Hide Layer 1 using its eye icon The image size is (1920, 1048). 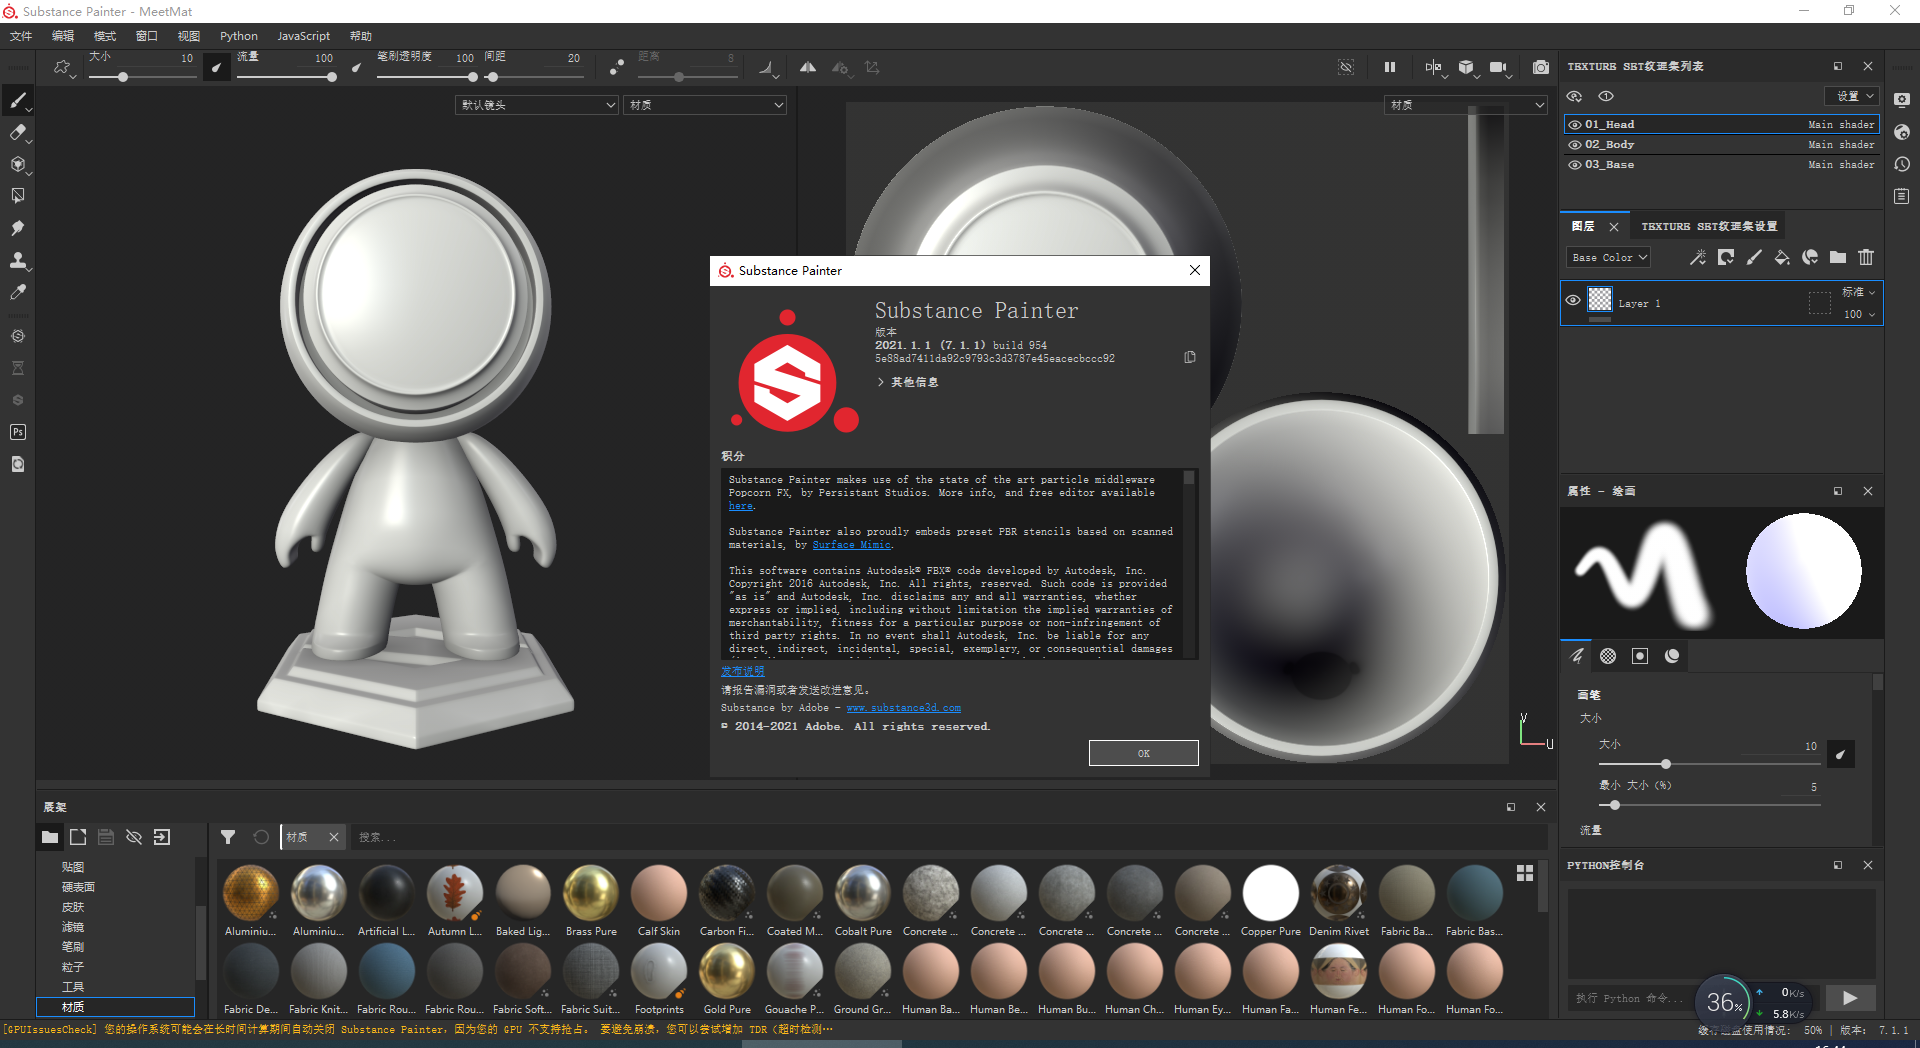(x=1573, y=300)
